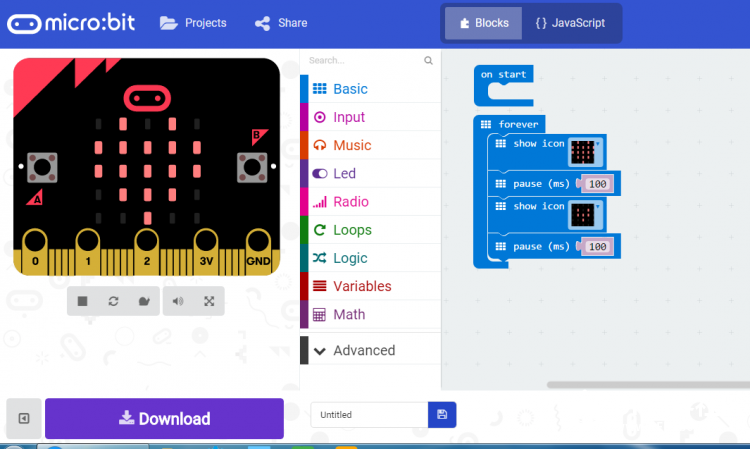Click pin 1 on the simulator

pyautogui.click(x=88, y=251)
